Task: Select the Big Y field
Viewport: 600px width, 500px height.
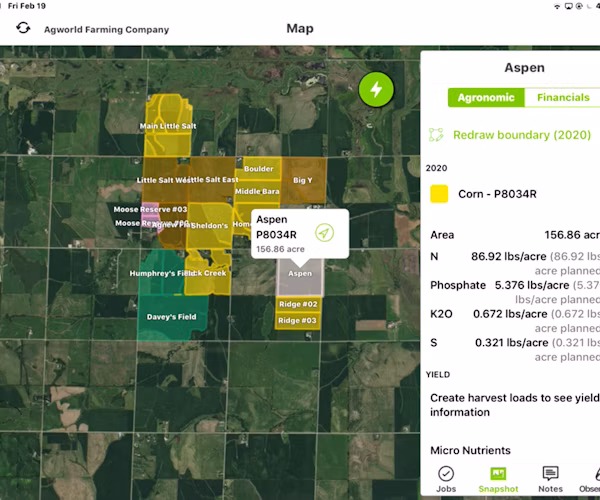Action: click(x=304, y=180)
